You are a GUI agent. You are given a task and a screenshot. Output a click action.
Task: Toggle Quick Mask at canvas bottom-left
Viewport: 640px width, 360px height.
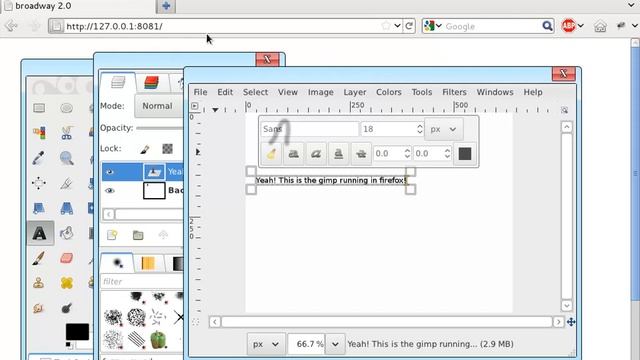[196, 322]
